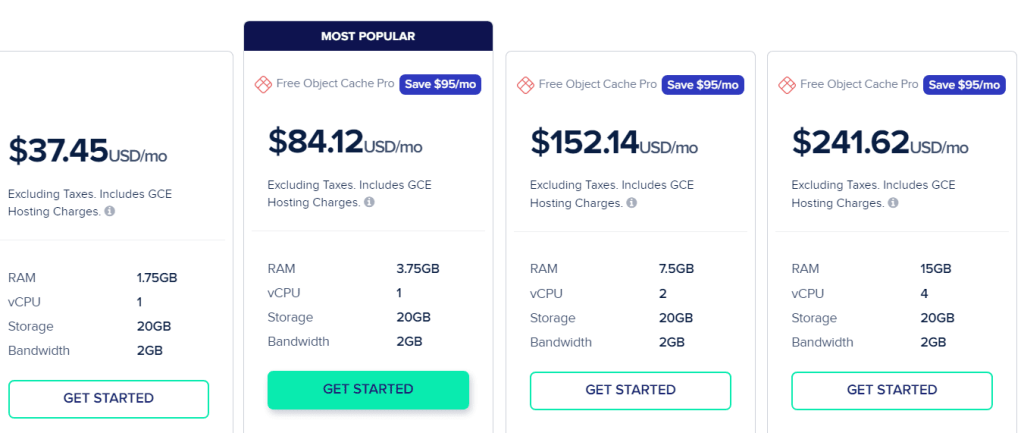
Task: Click Save $95/mo badge on $152.14 plan
Action: (x=703, y=84)
